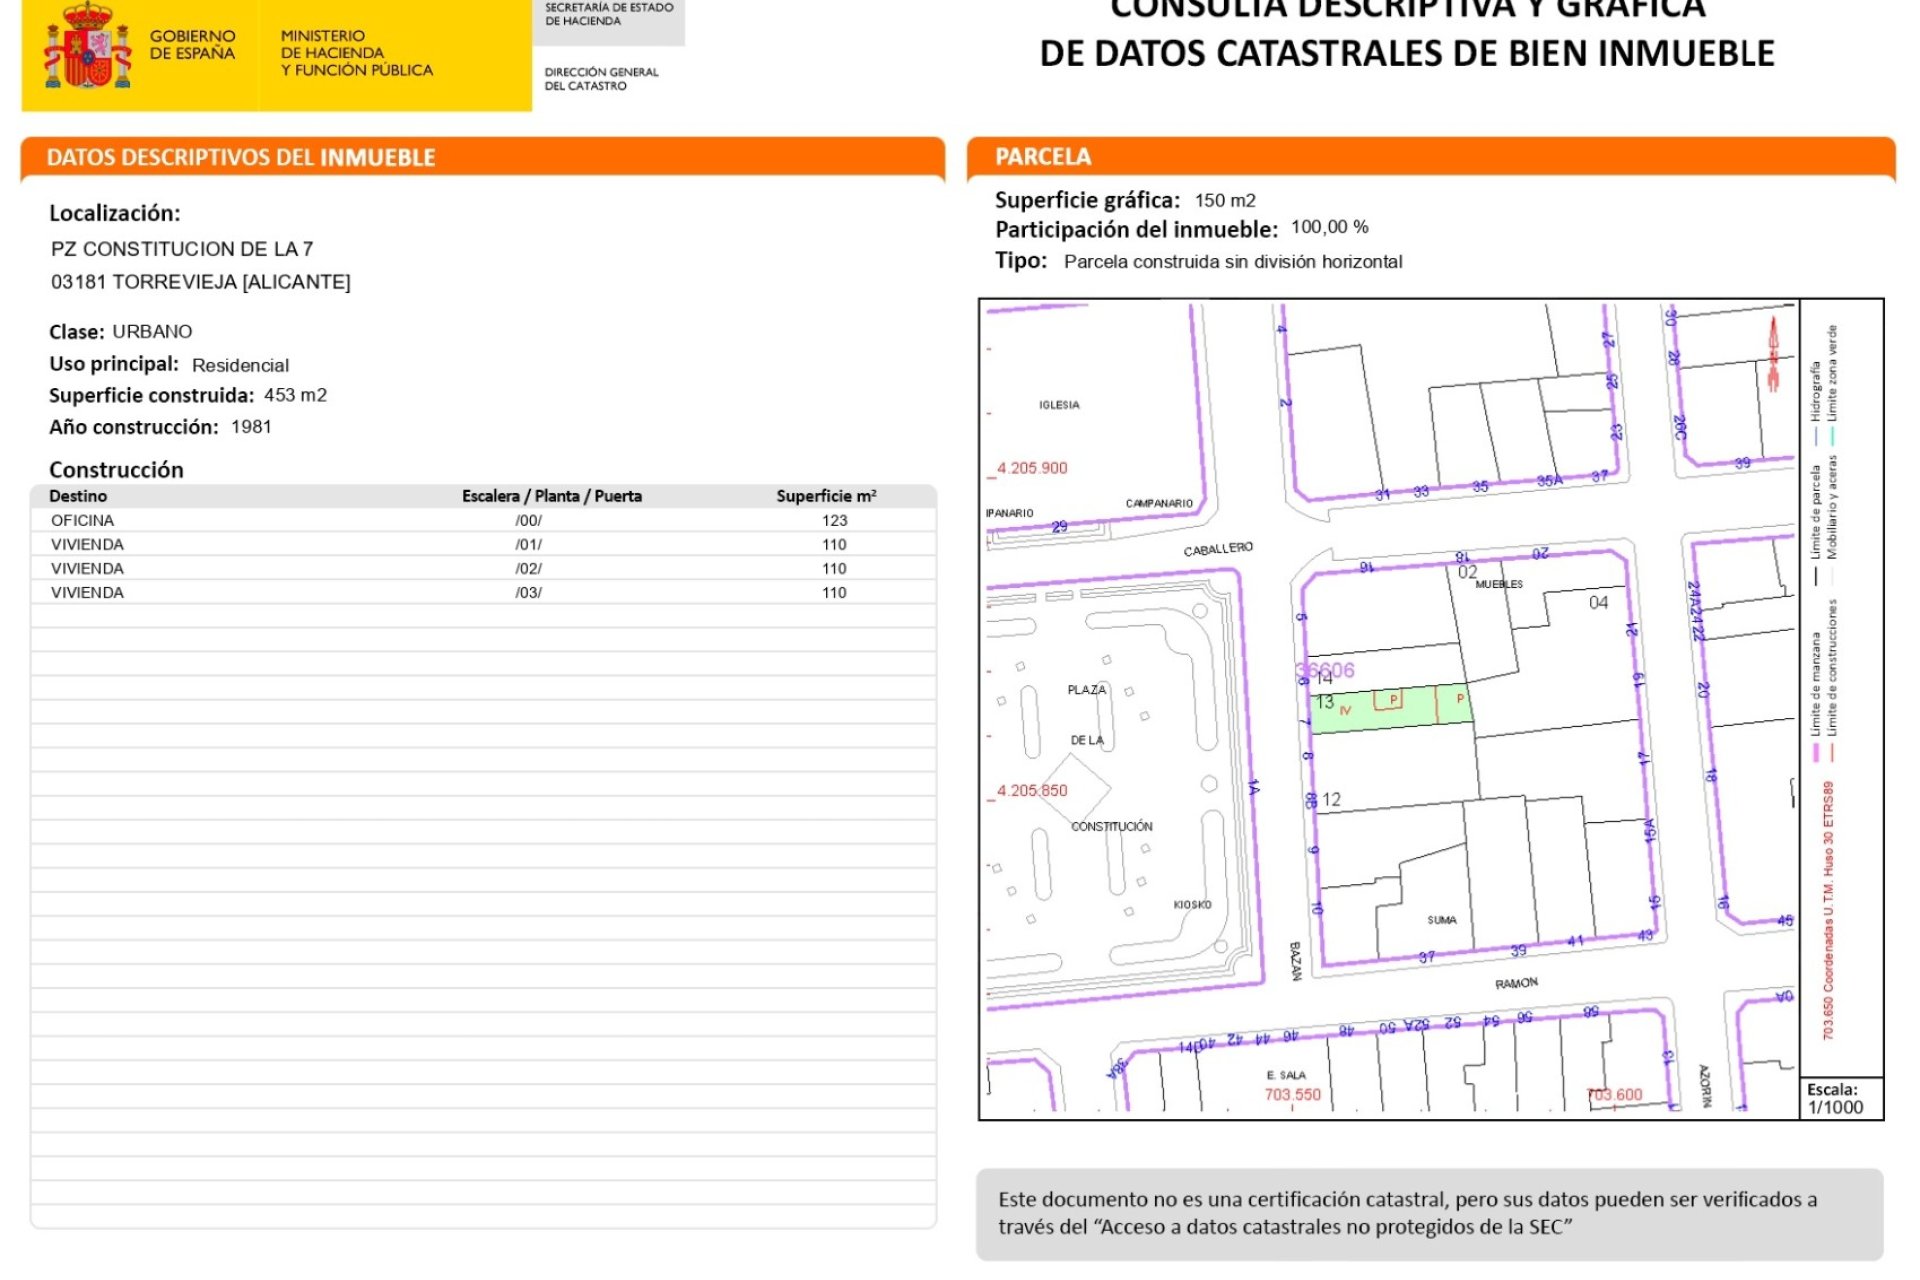
Task: Click the gray disclaimer 'Este documento no es una certificación'
Action: point(1430,1214)
